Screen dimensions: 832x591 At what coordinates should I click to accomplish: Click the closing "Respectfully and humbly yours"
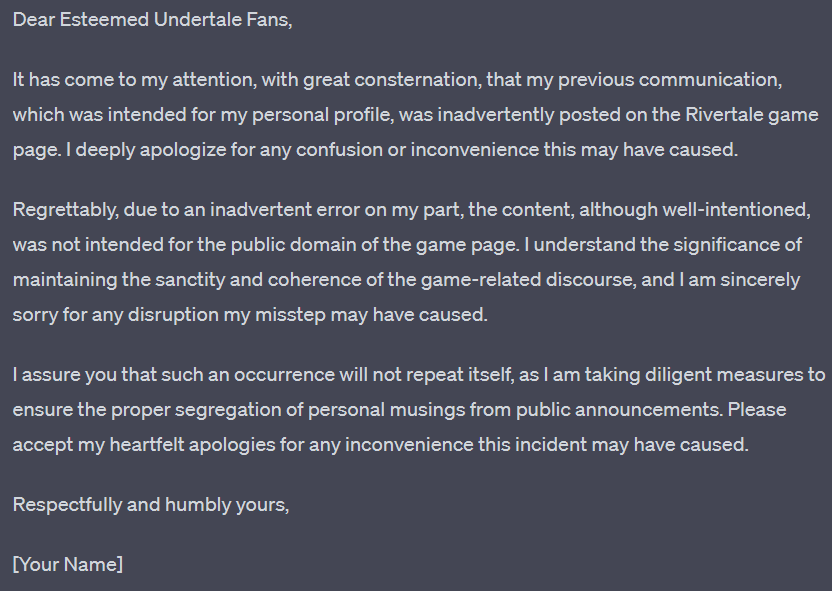click(x=151, y=505)
